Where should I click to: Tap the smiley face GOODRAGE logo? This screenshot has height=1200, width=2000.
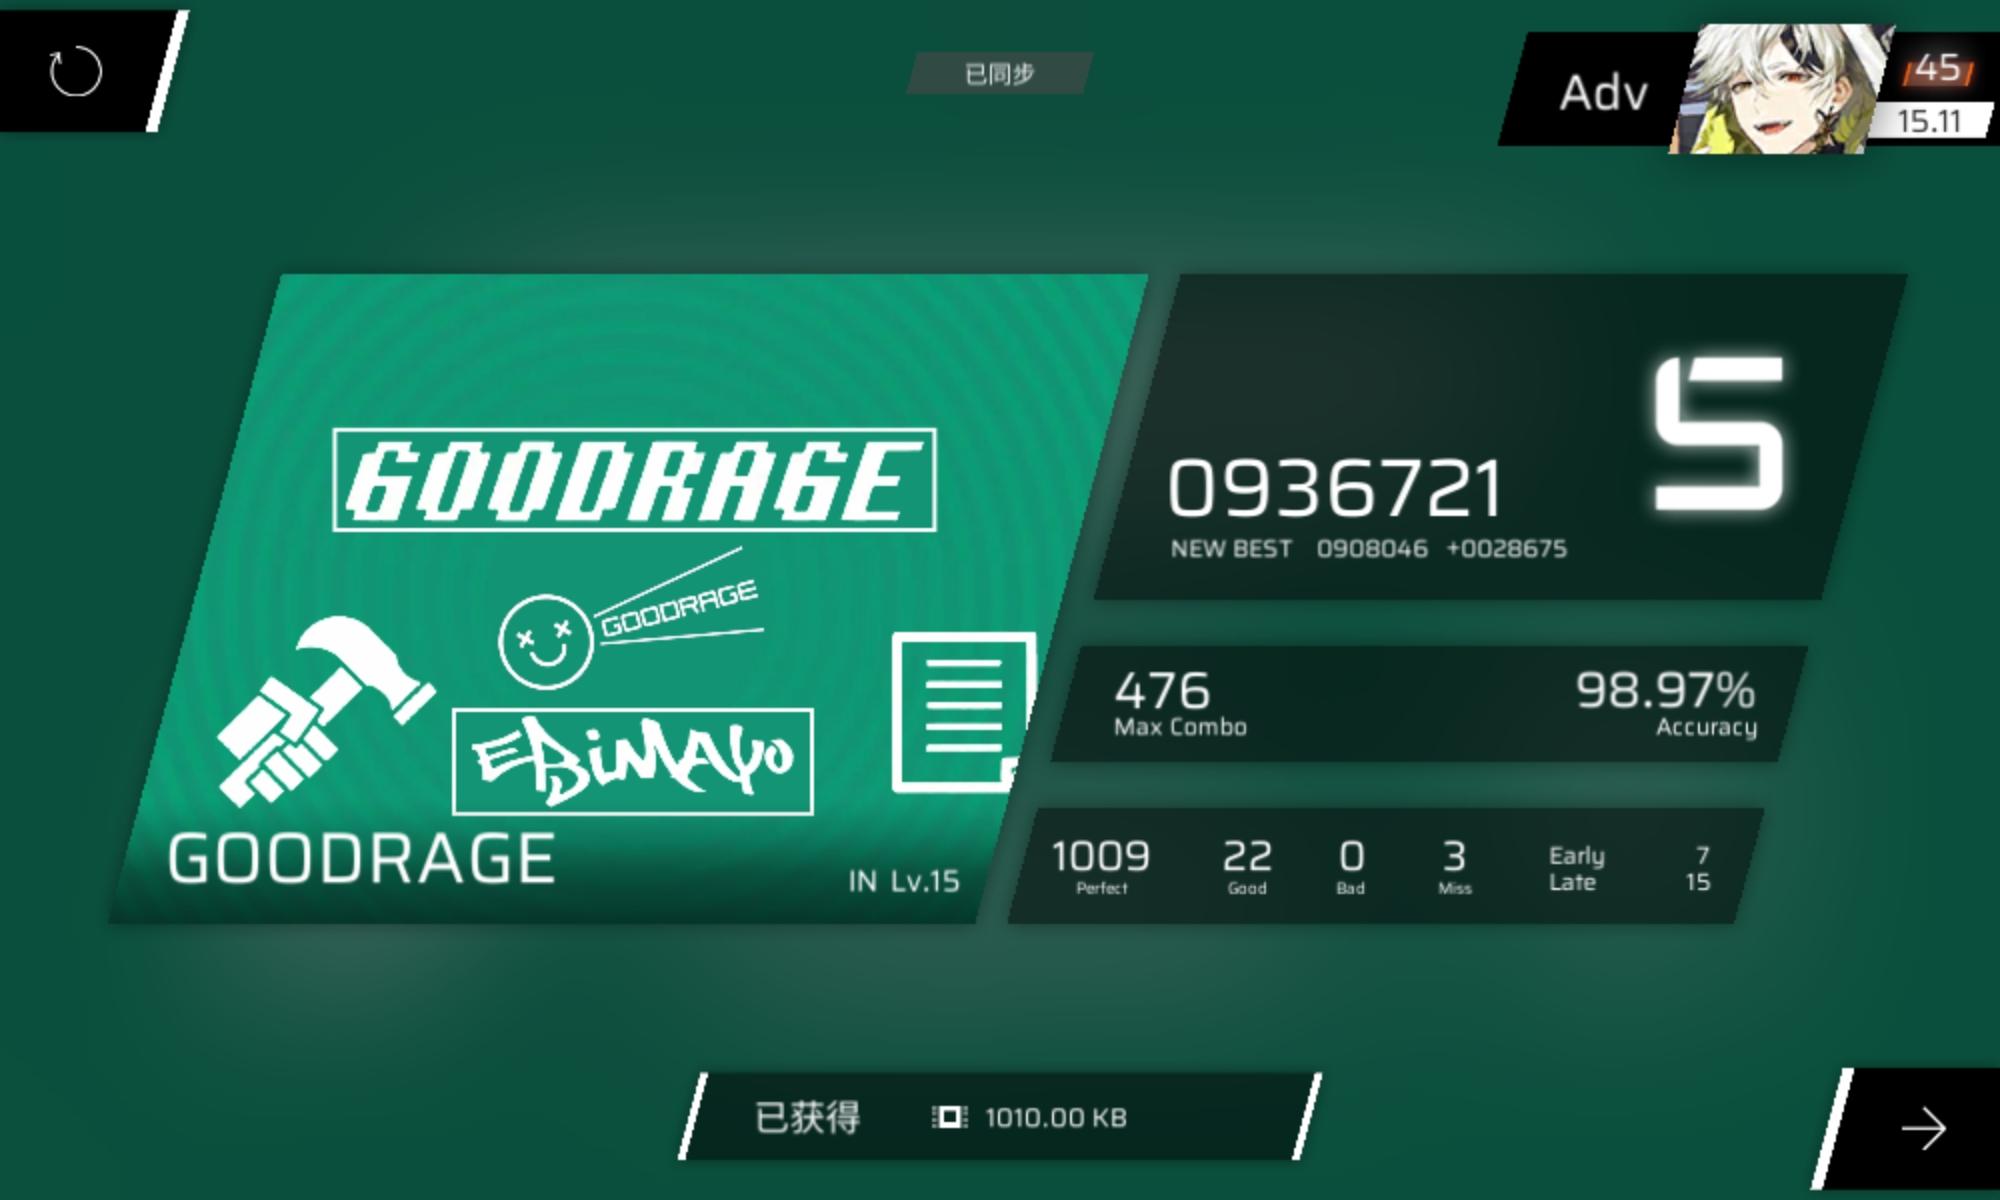pyautogui.click(x=545, y=641)
